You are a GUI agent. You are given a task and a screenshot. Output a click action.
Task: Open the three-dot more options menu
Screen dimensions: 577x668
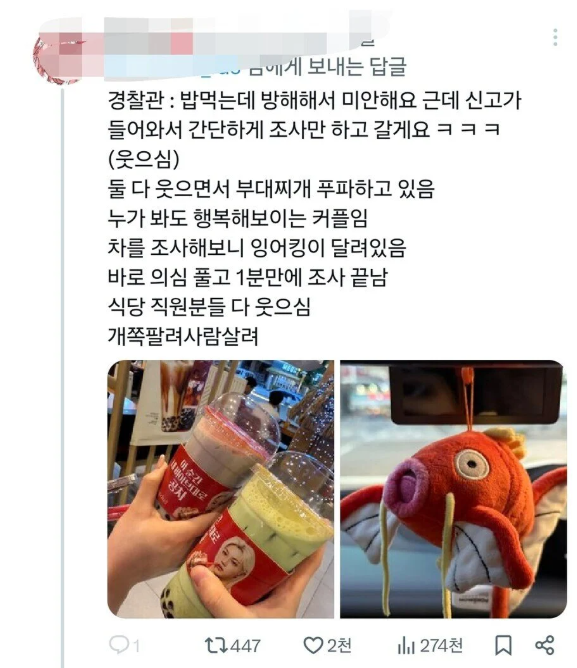[555, 37]
